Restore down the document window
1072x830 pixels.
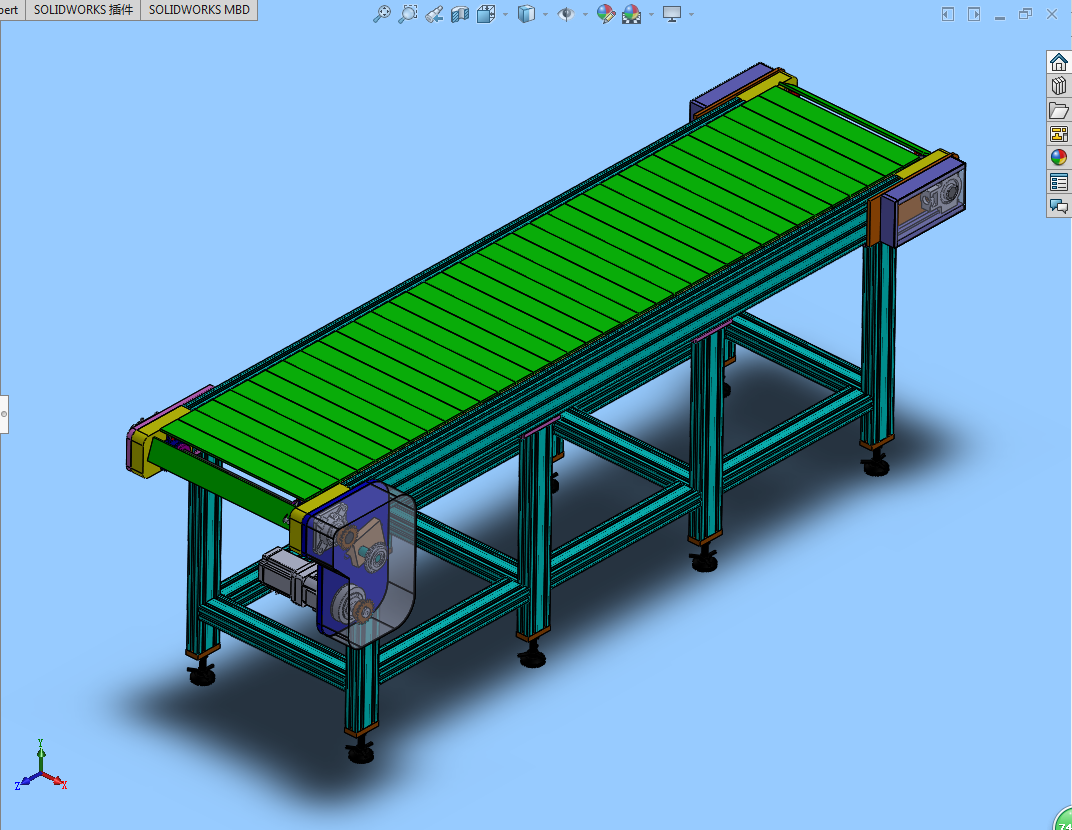[x=1026, y=14]
